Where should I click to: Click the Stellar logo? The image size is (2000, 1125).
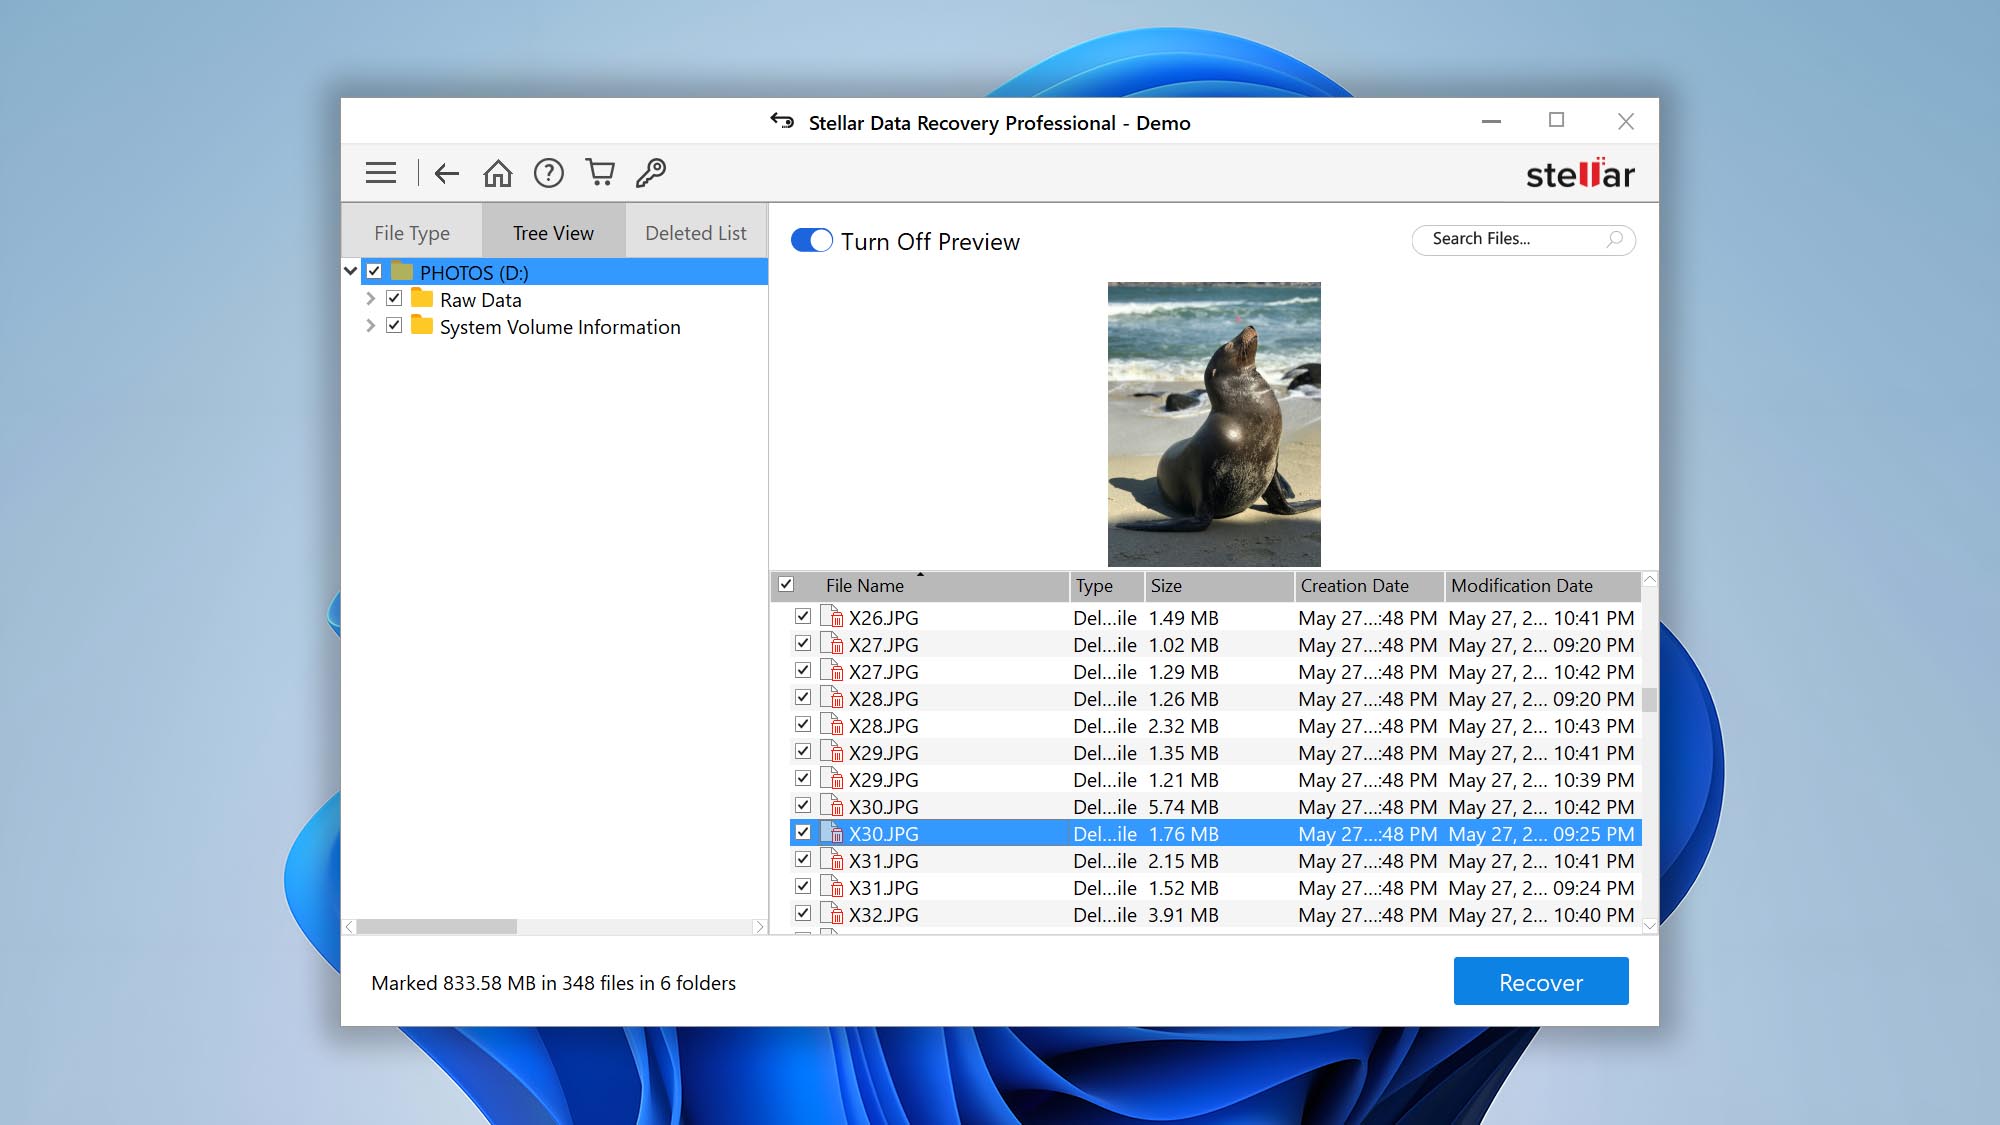click(x=1582, y=173)
